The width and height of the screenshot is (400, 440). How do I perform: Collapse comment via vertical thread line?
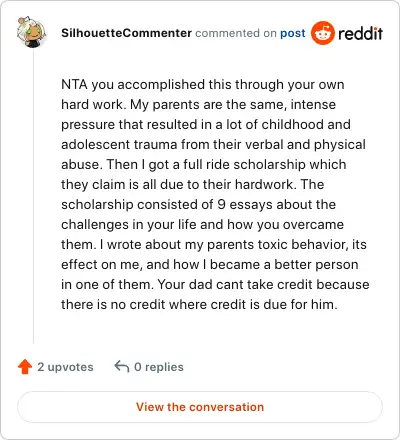pos(33,197)
